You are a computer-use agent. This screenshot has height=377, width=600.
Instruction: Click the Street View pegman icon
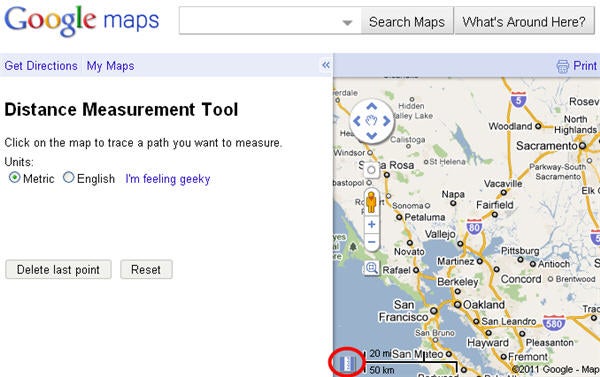point(371,202)
